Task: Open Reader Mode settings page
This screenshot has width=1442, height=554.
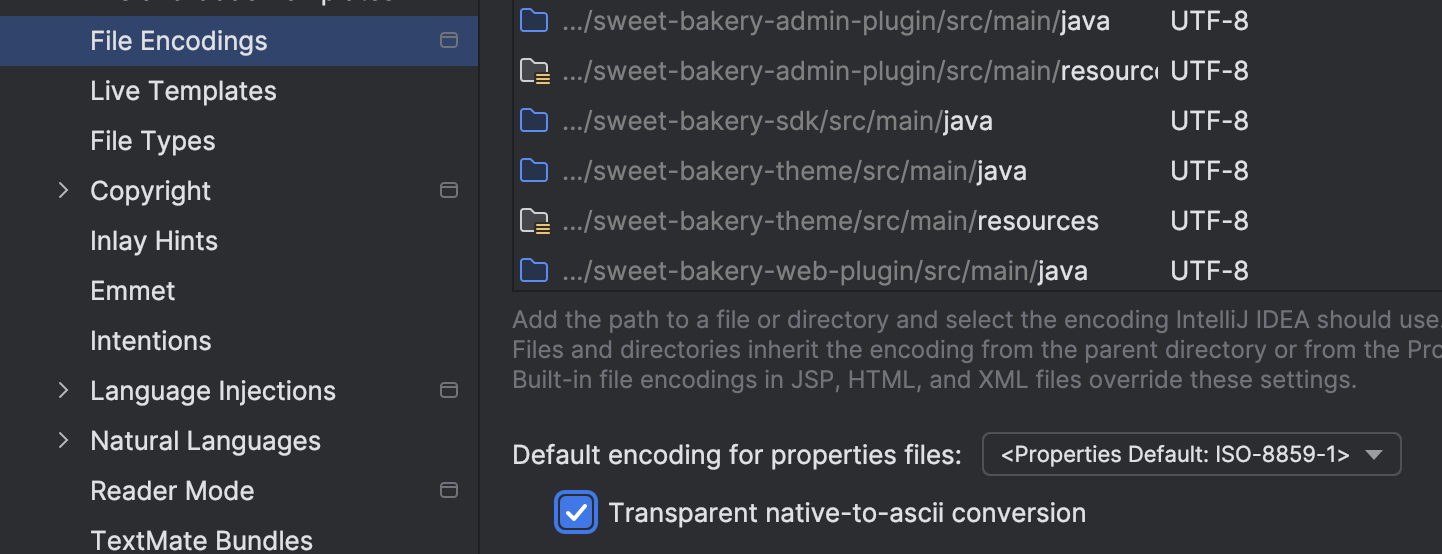Action: [172, 491]
